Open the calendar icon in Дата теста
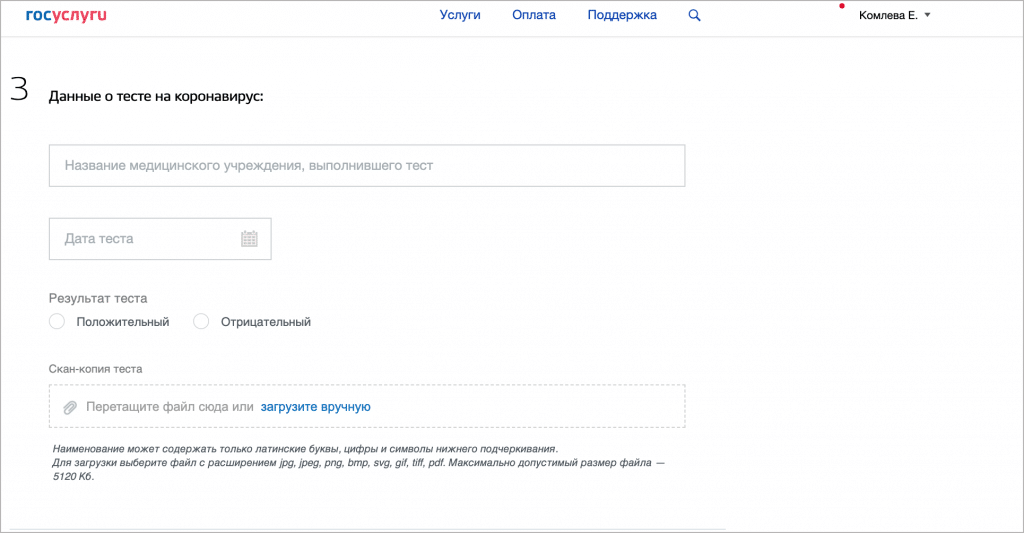This screenshot has width=1024, height=533. 249,238
